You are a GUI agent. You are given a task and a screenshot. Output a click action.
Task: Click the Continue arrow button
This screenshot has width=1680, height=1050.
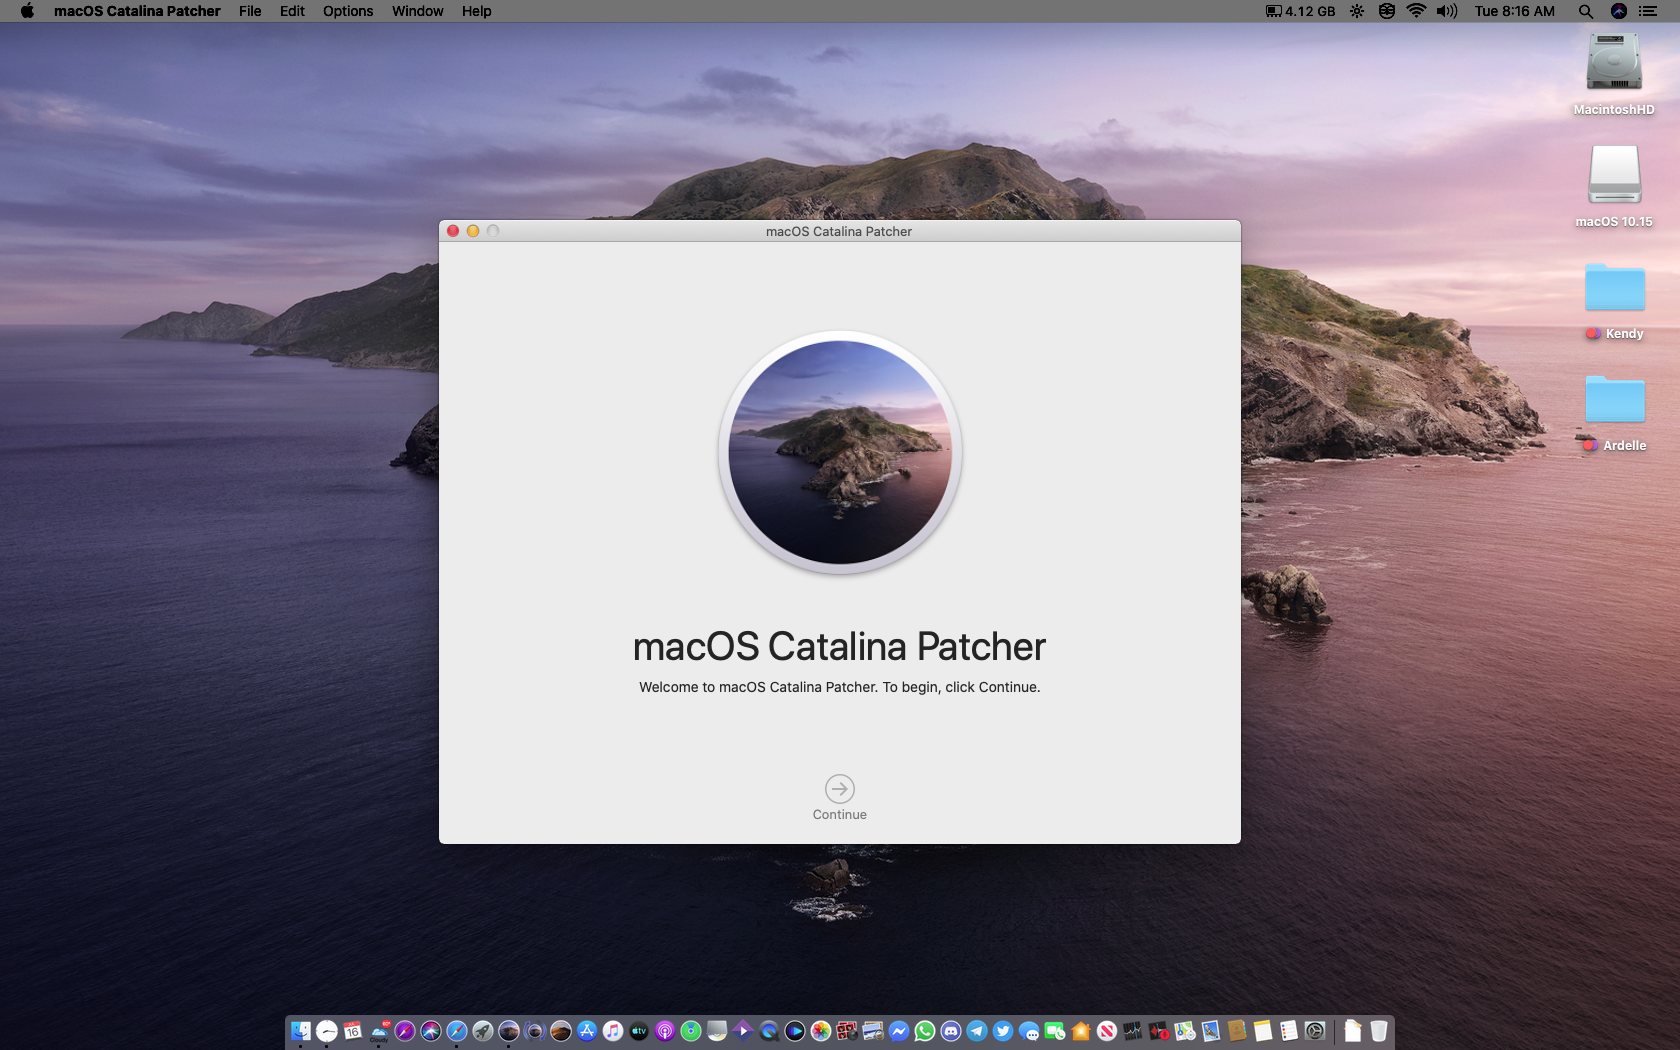point(839,788)
